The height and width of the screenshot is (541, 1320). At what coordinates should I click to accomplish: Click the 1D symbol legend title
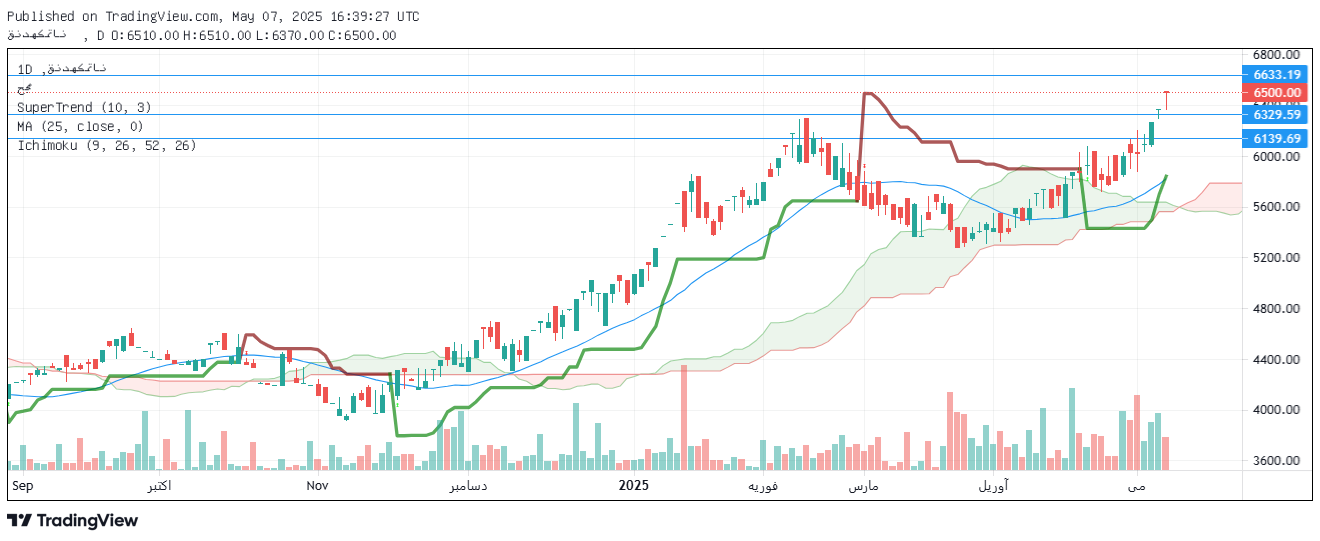pyautogui.click(x=62, y=69)
